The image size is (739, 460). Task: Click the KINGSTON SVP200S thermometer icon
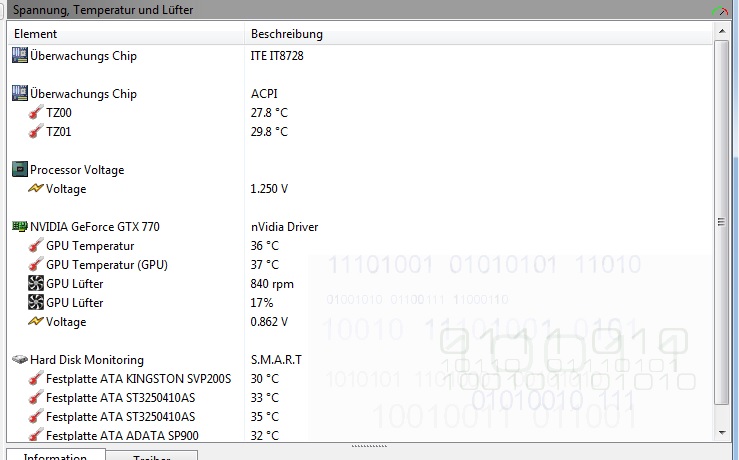[x=36, y=378]
